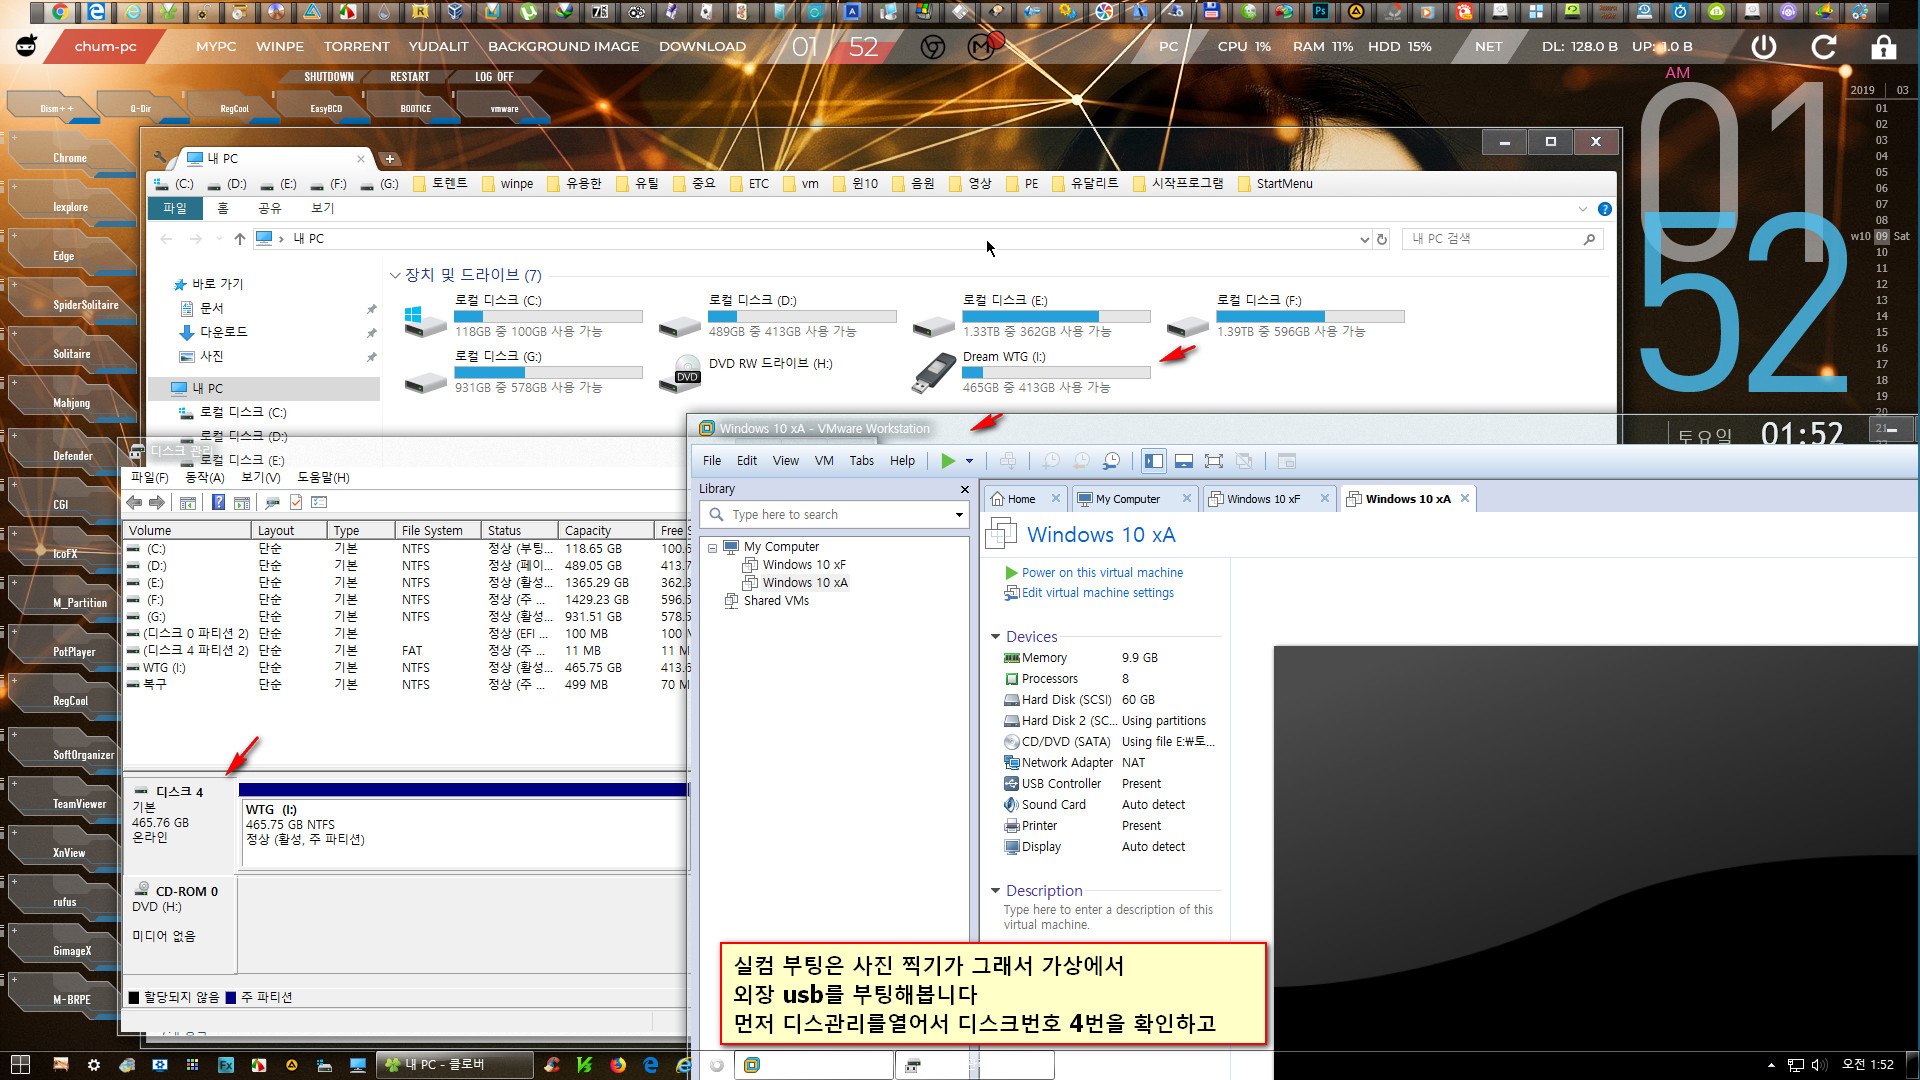Click Windows Start button on taskbar

[20, 1065]
